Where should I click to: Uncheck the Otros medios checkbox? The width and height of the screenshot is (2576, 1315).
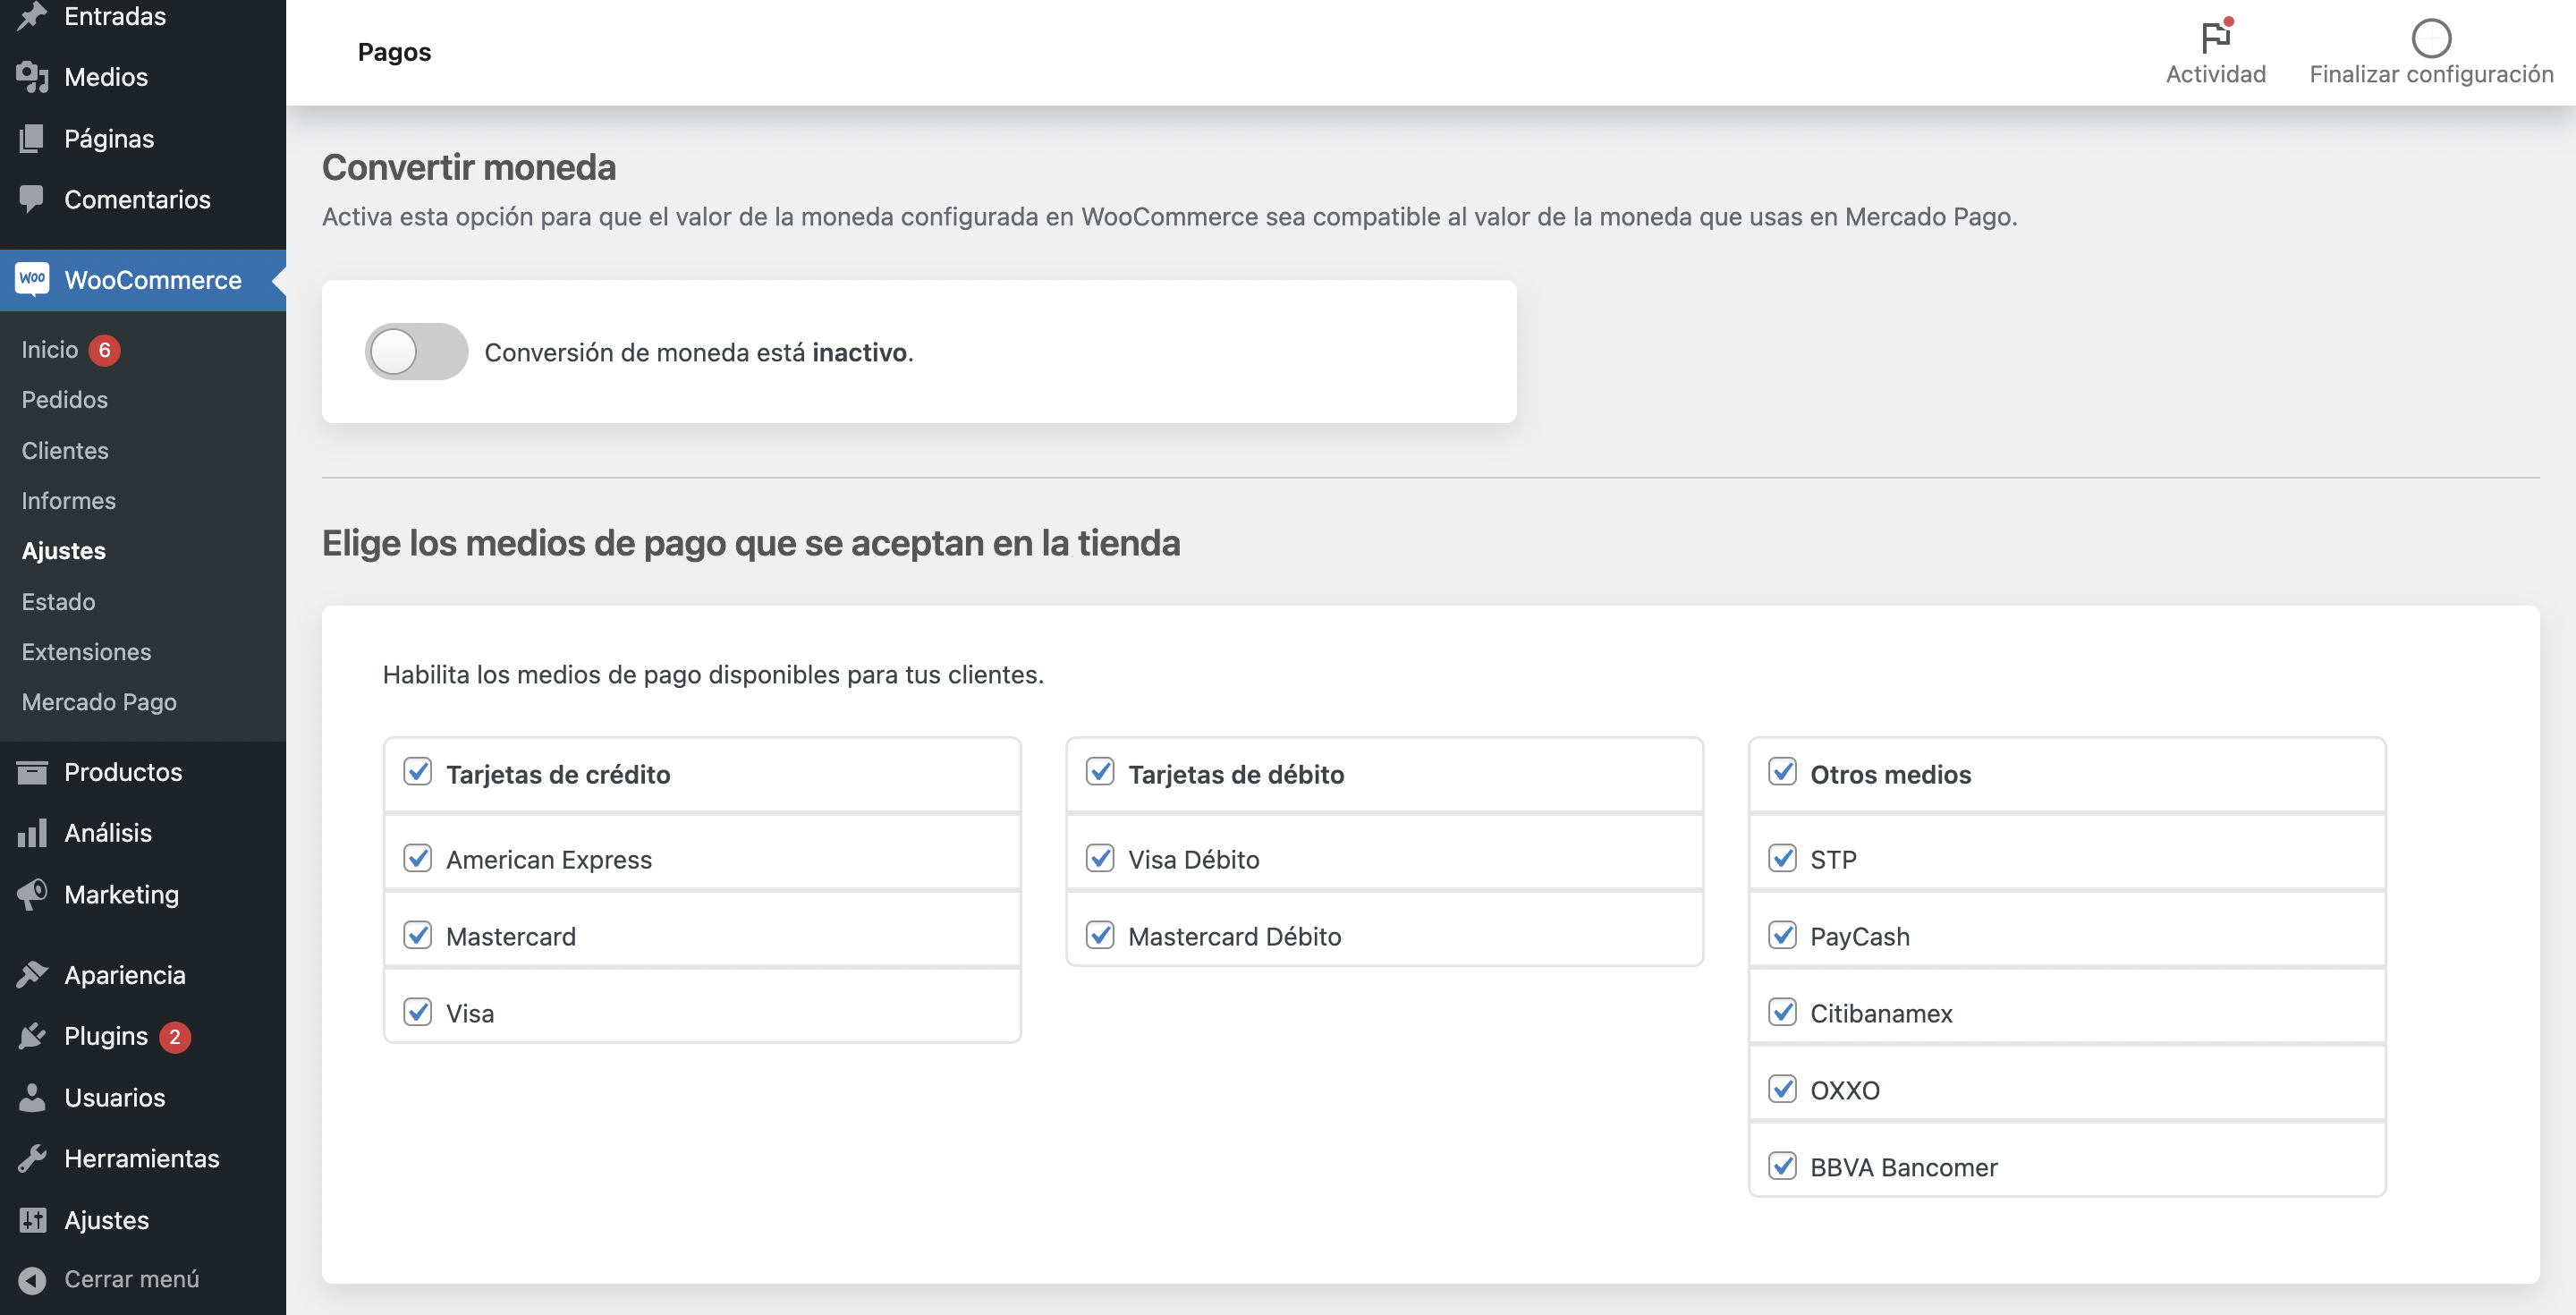(1782, 772)
